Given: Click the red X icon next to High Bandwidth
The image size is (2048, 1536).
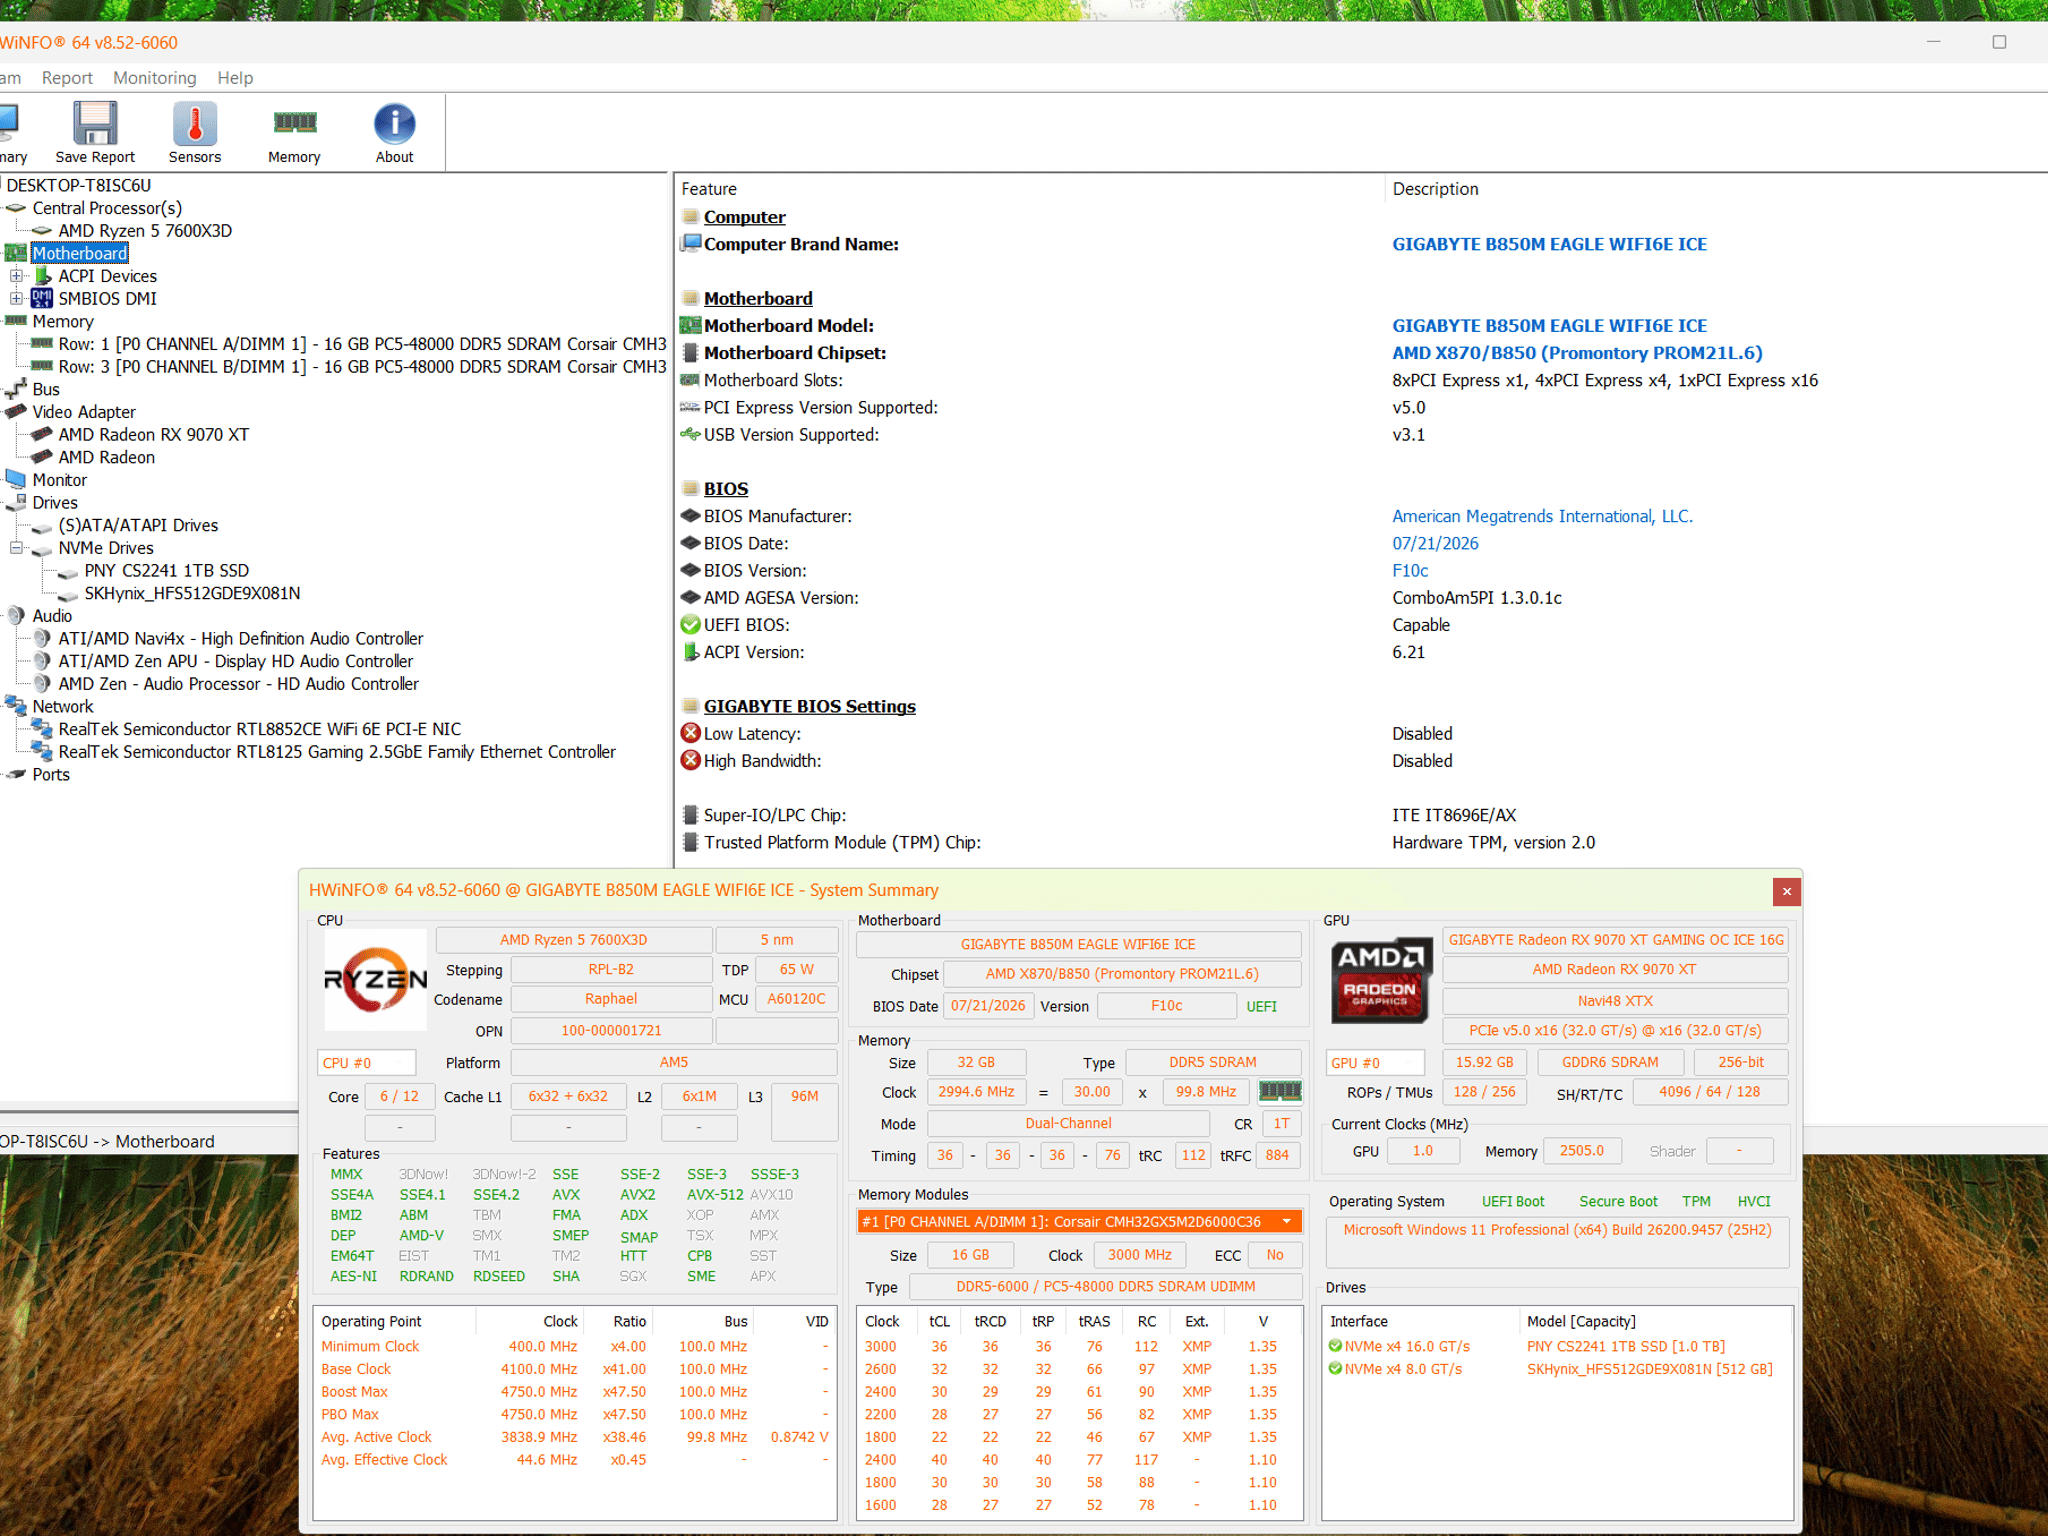Looking at the screenshot, I should click(690, 760).
